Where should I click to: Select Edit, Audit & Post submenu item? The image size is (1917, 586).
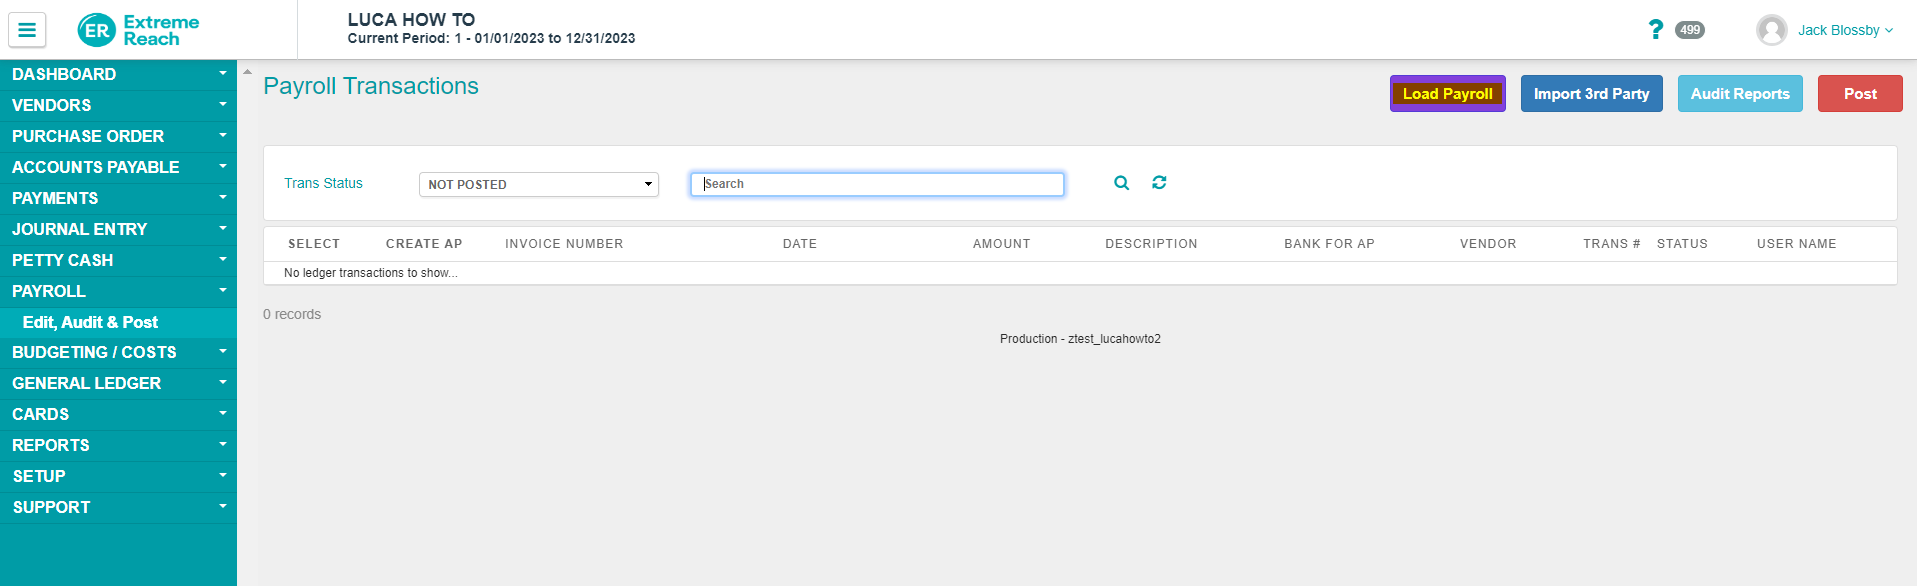(90, 322)
